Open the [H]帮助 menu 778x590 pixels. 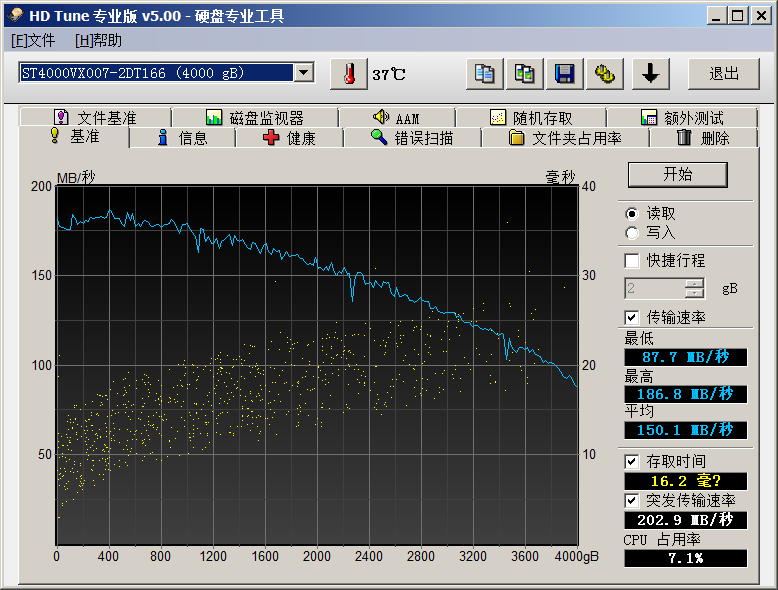tap(98, 40)
